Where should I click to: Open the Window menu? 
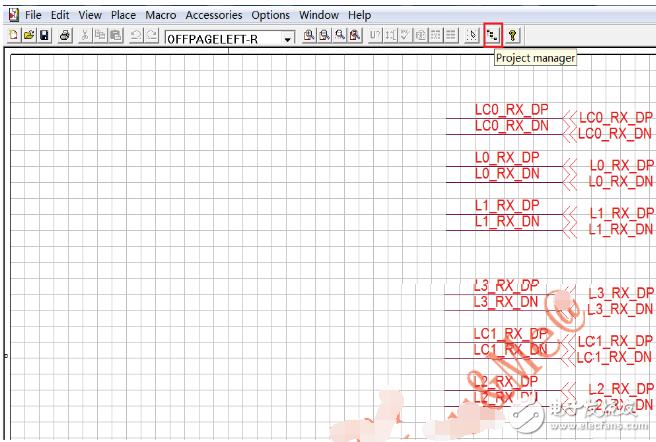[319, 15]
